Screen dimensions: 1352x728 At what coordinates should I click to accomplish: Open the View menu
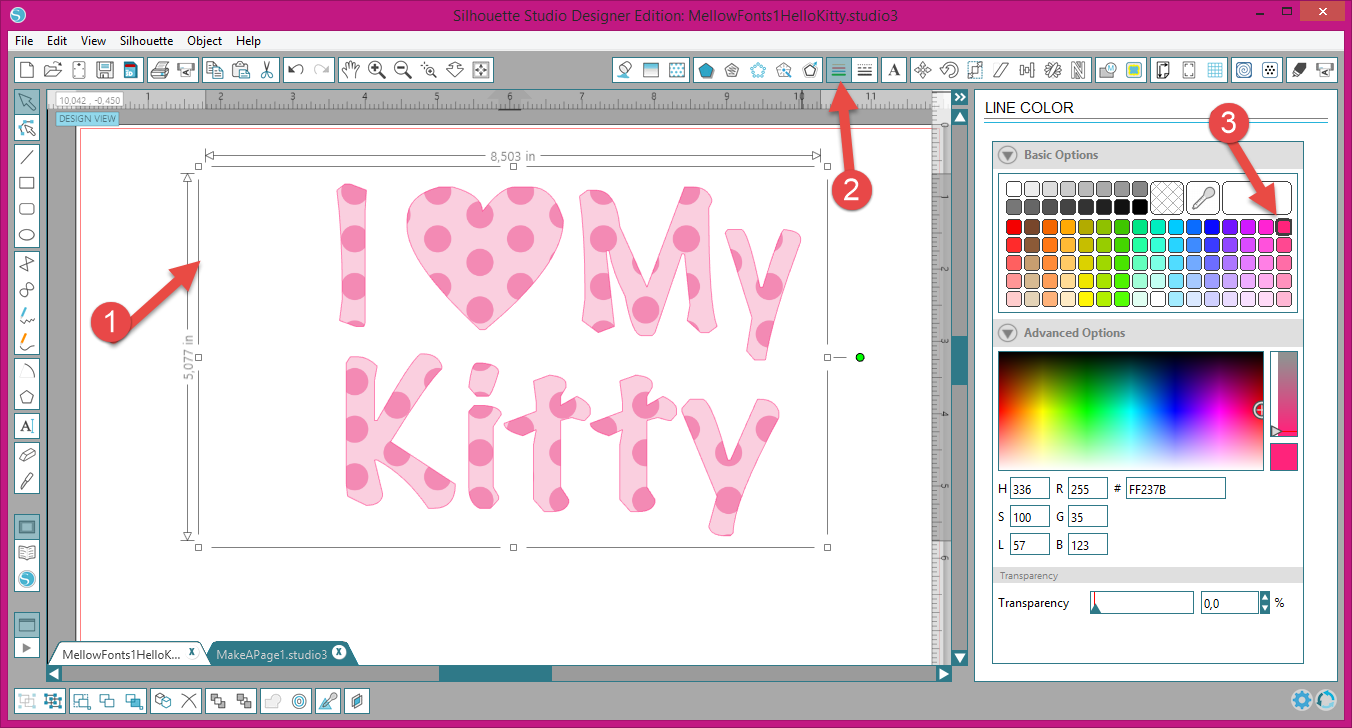[93, 41]
